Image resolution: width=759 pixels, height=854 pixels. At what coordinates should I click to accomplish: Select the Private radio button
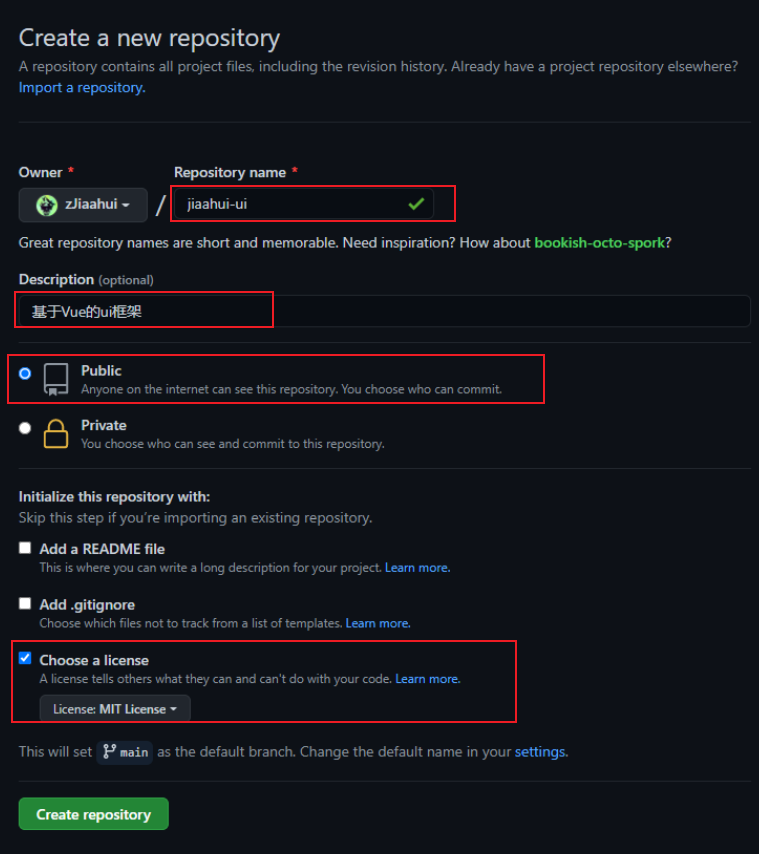tap(25, 428)
